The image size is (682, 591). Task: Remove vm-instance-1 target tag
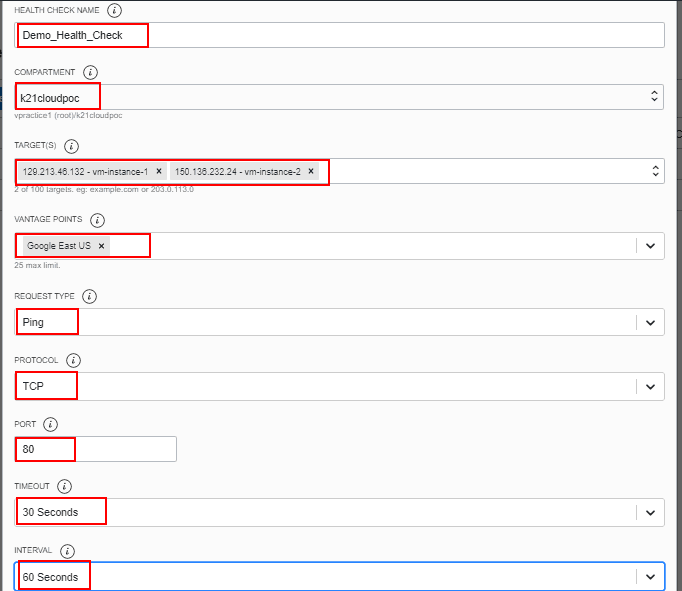(158, 171)
